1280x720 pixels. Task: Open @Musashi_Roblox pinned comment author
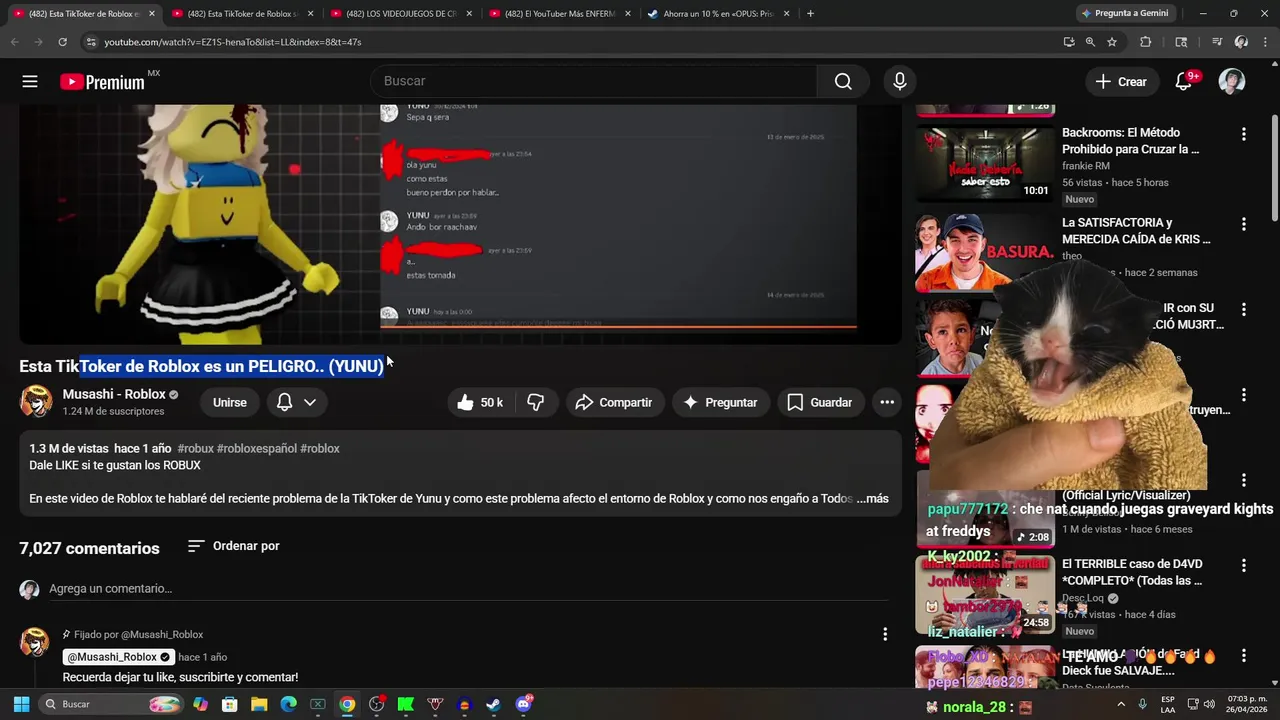[x=118, y=657]
